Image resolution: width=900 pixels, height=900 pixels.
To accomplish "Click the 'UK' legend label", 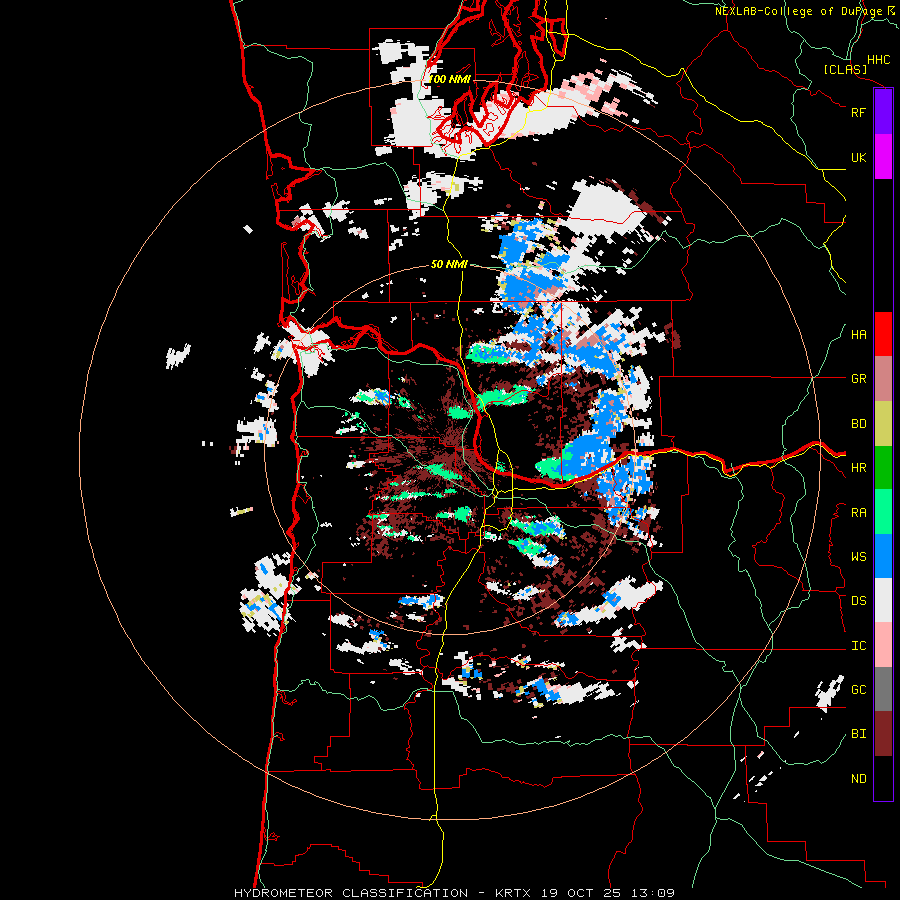I will 858,157.
